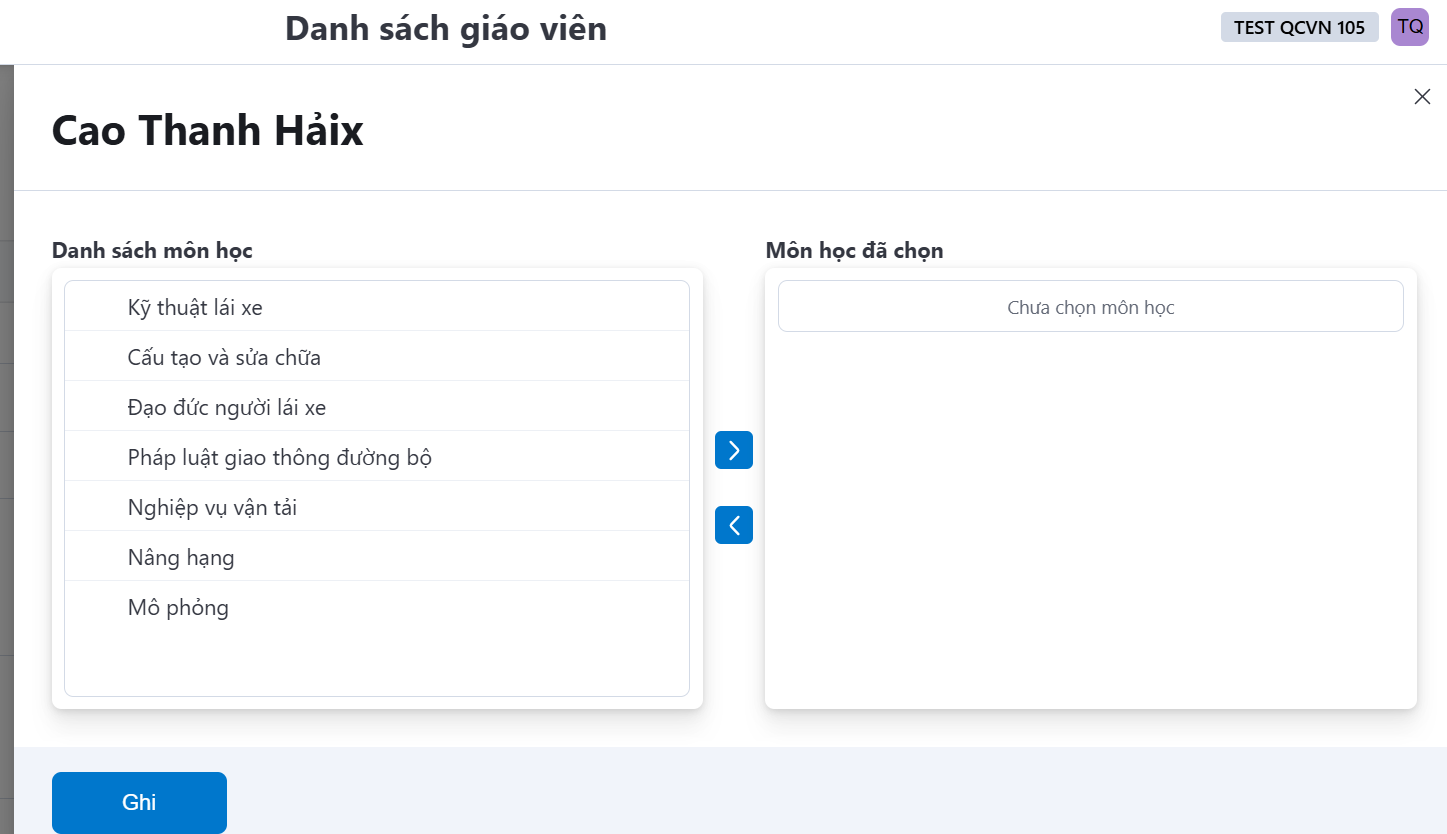Choose the Nâng hạng subject
This screenshot has width=1447, height=834.
click(x=377, y=557)
